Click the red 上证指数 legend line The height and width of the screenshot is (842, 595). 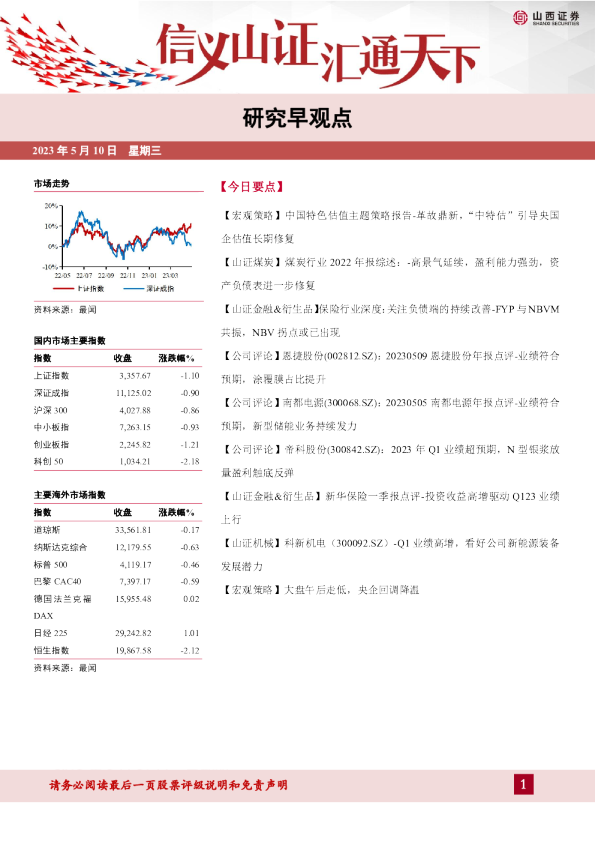point(64,289)
